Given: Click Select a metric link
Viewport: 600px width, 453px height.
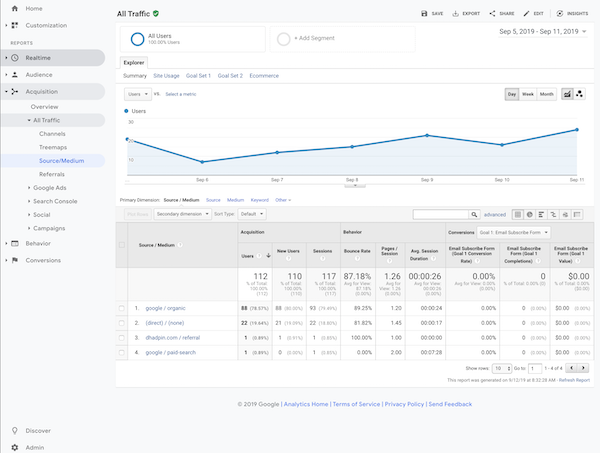Looking at the screenshot, I should (181, 94).
